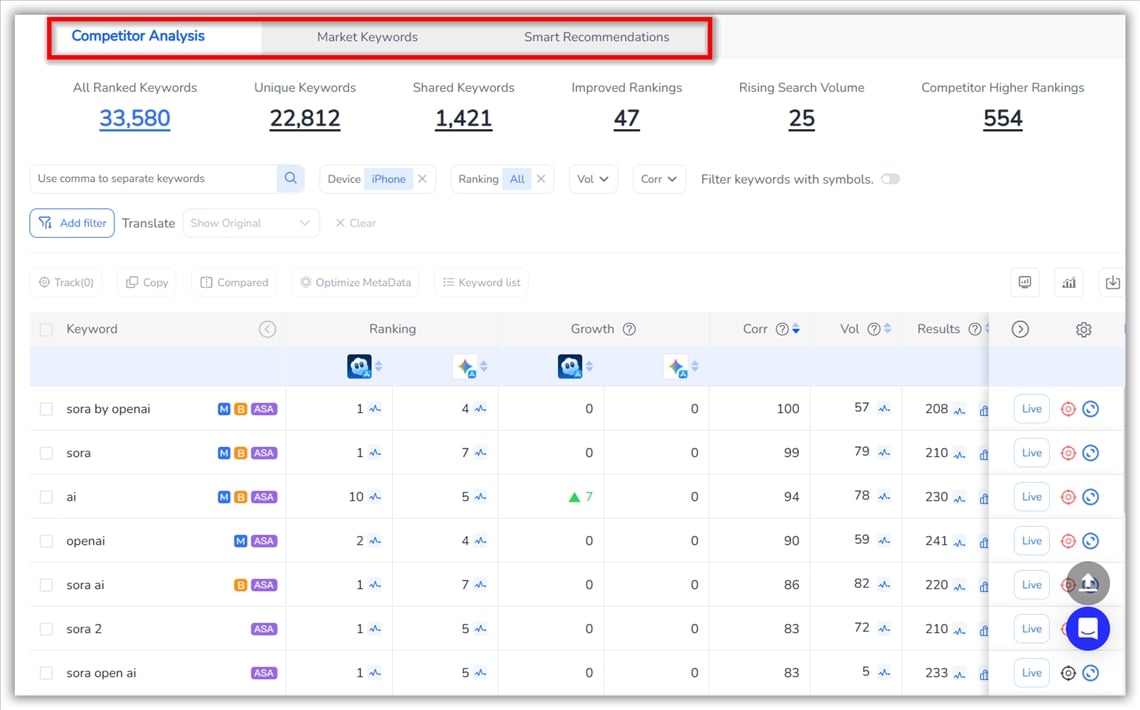Click the download export icon
This screenshot has width=1140, height=710.
pyautogui.click(x=1112, y=283)
